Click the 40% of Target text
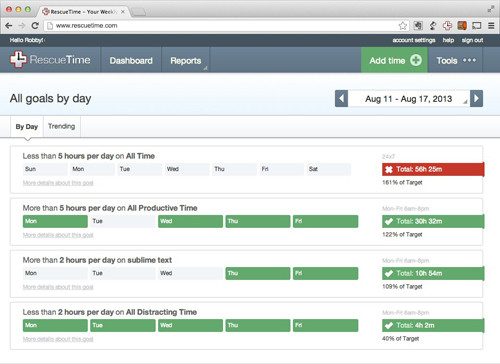This screenshot has width=500, height=364. (401, 338)
